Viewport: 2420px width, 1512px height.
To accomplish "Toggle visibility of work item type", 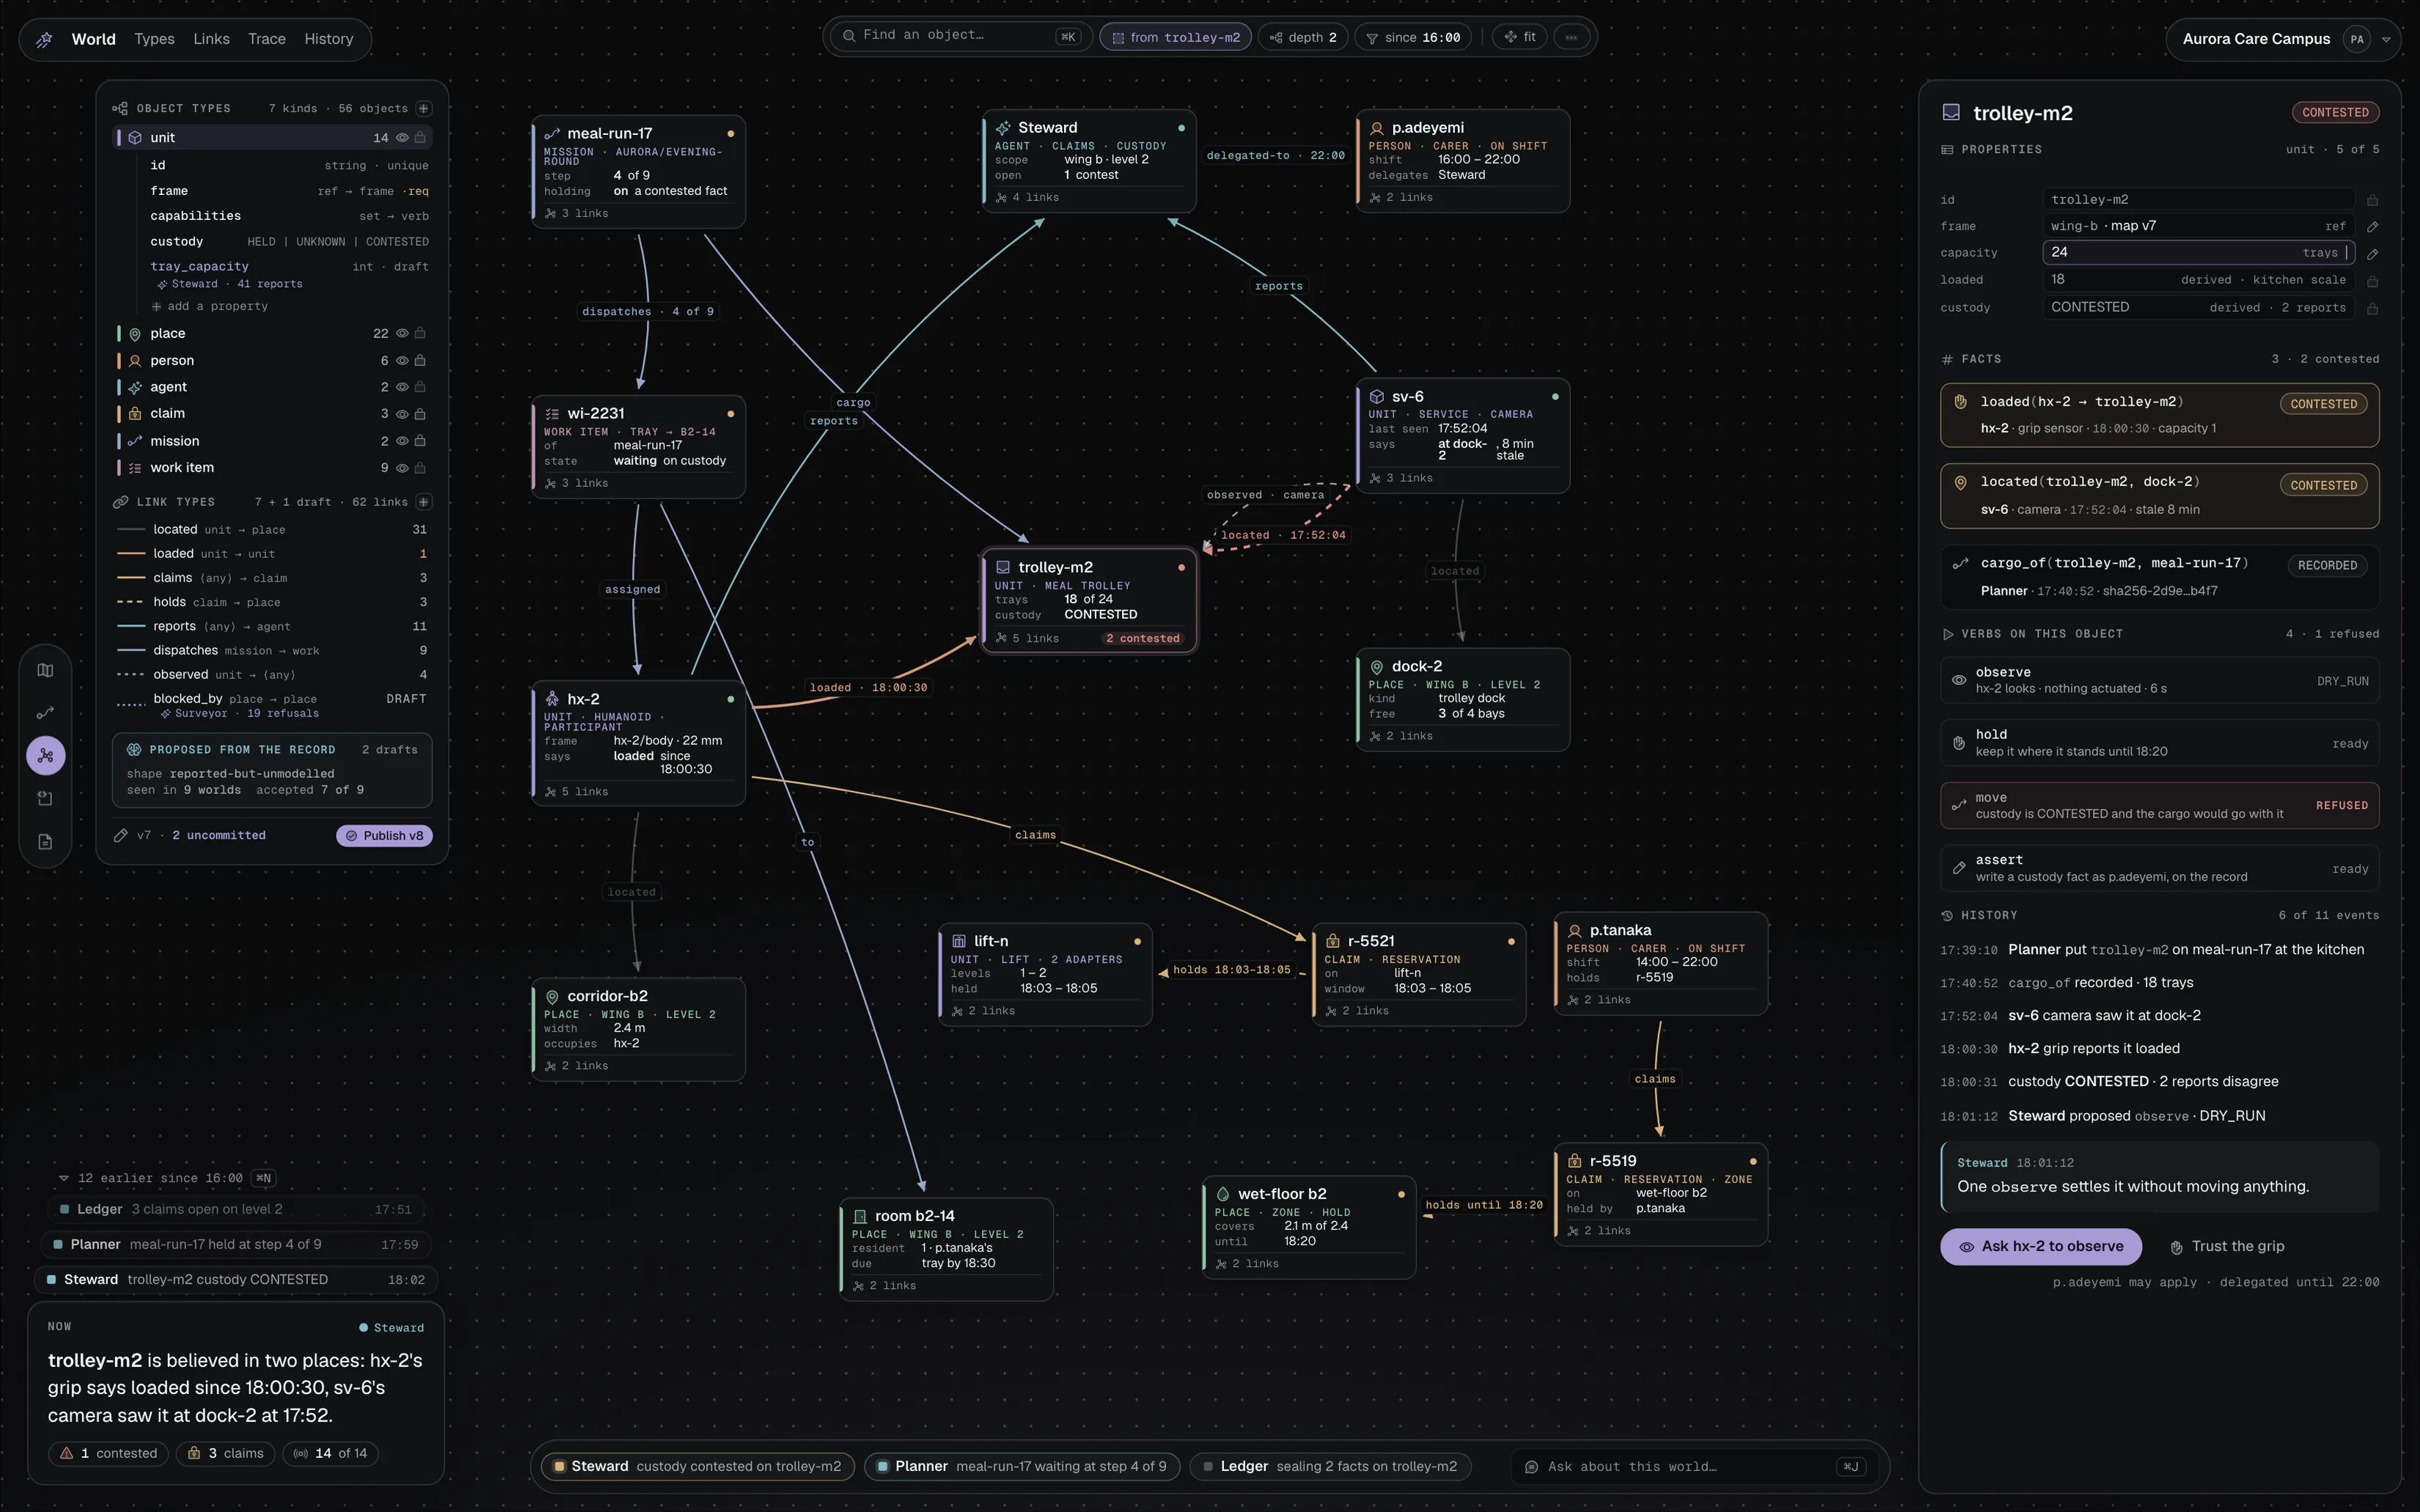I will point(402,468).
